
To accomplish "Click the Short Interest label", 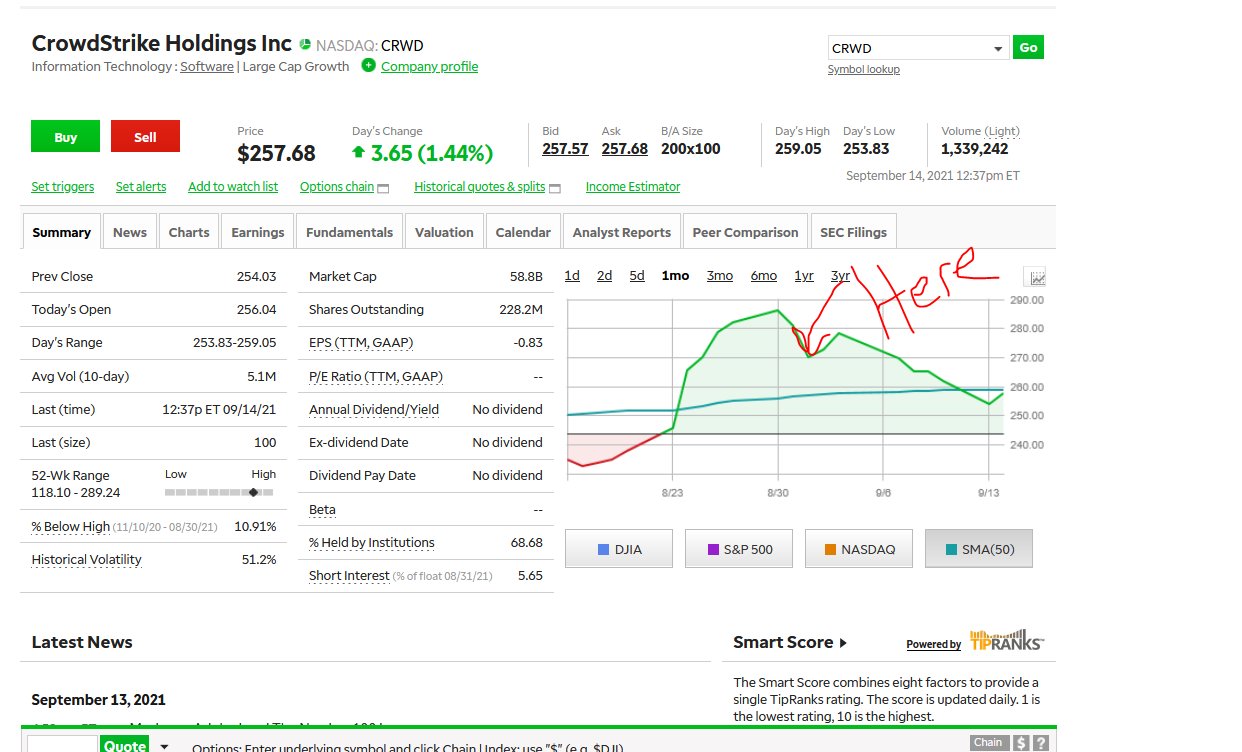I will click(350, 576).
